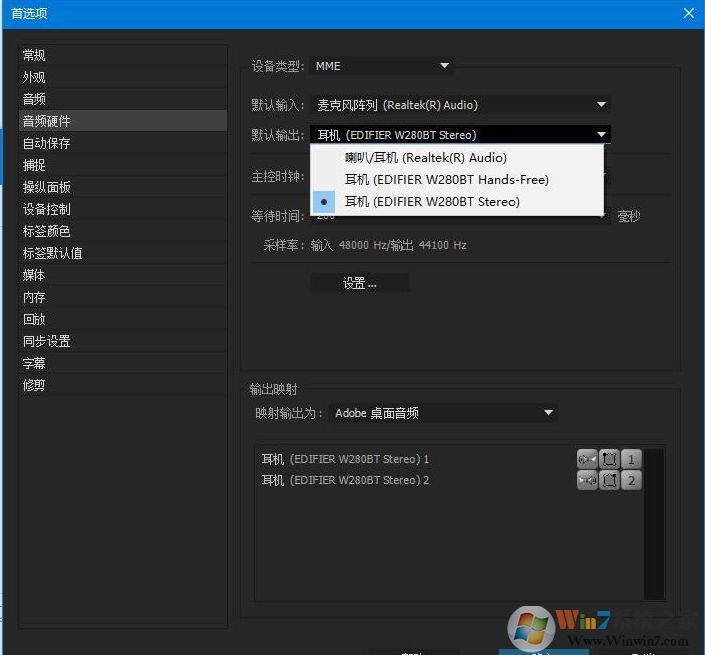Click the front-right surround icon in row 2

click(x=609, y=480)
